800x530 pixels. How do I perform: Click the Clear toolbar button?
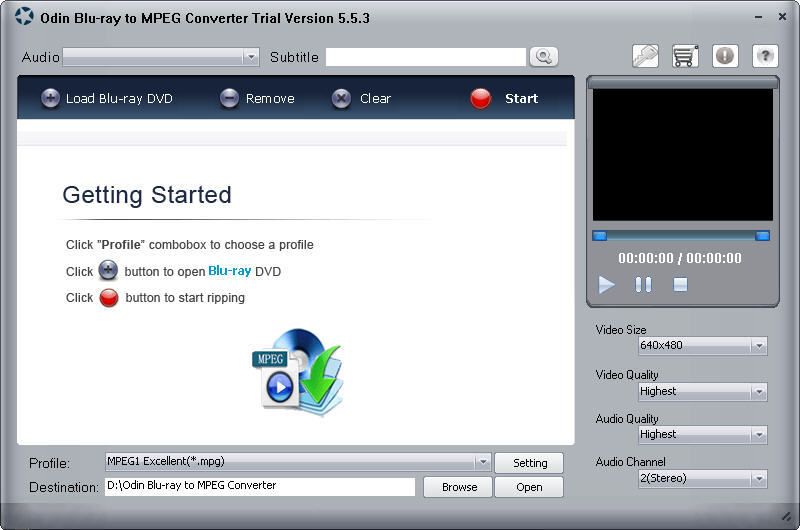tap(362, 98)
